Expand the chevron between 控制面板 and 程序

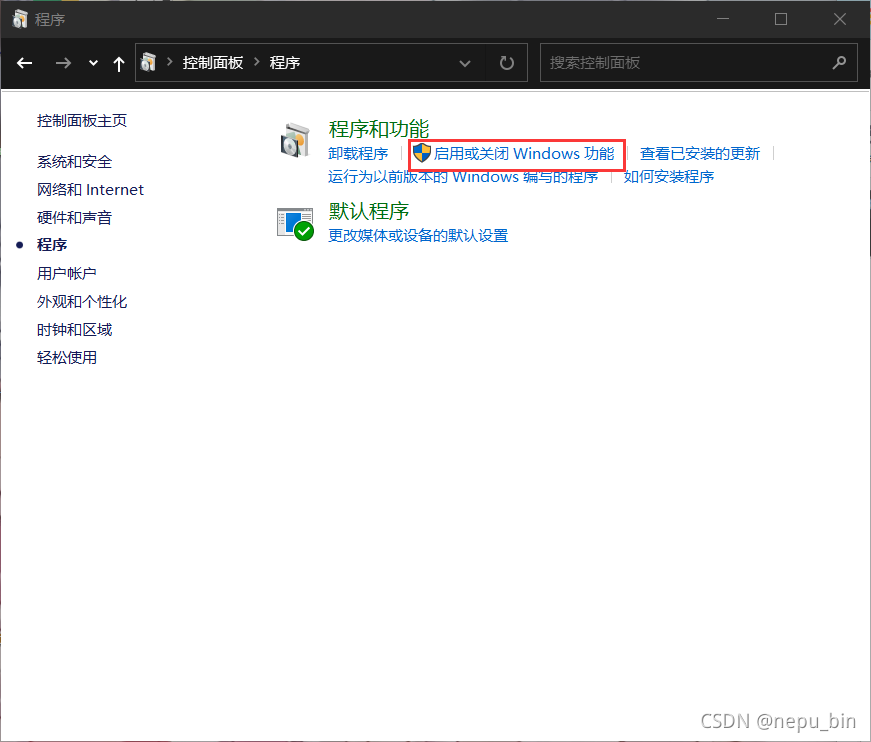(257, 62)
